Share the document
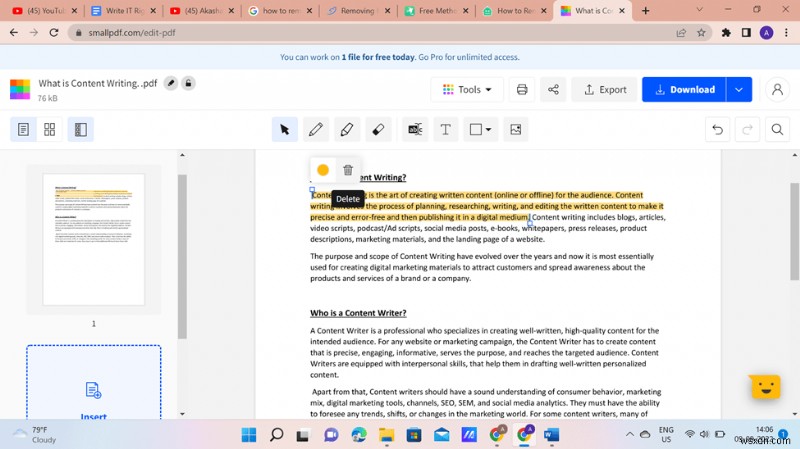This screenshot has width=800, height=449. point(553,90)
